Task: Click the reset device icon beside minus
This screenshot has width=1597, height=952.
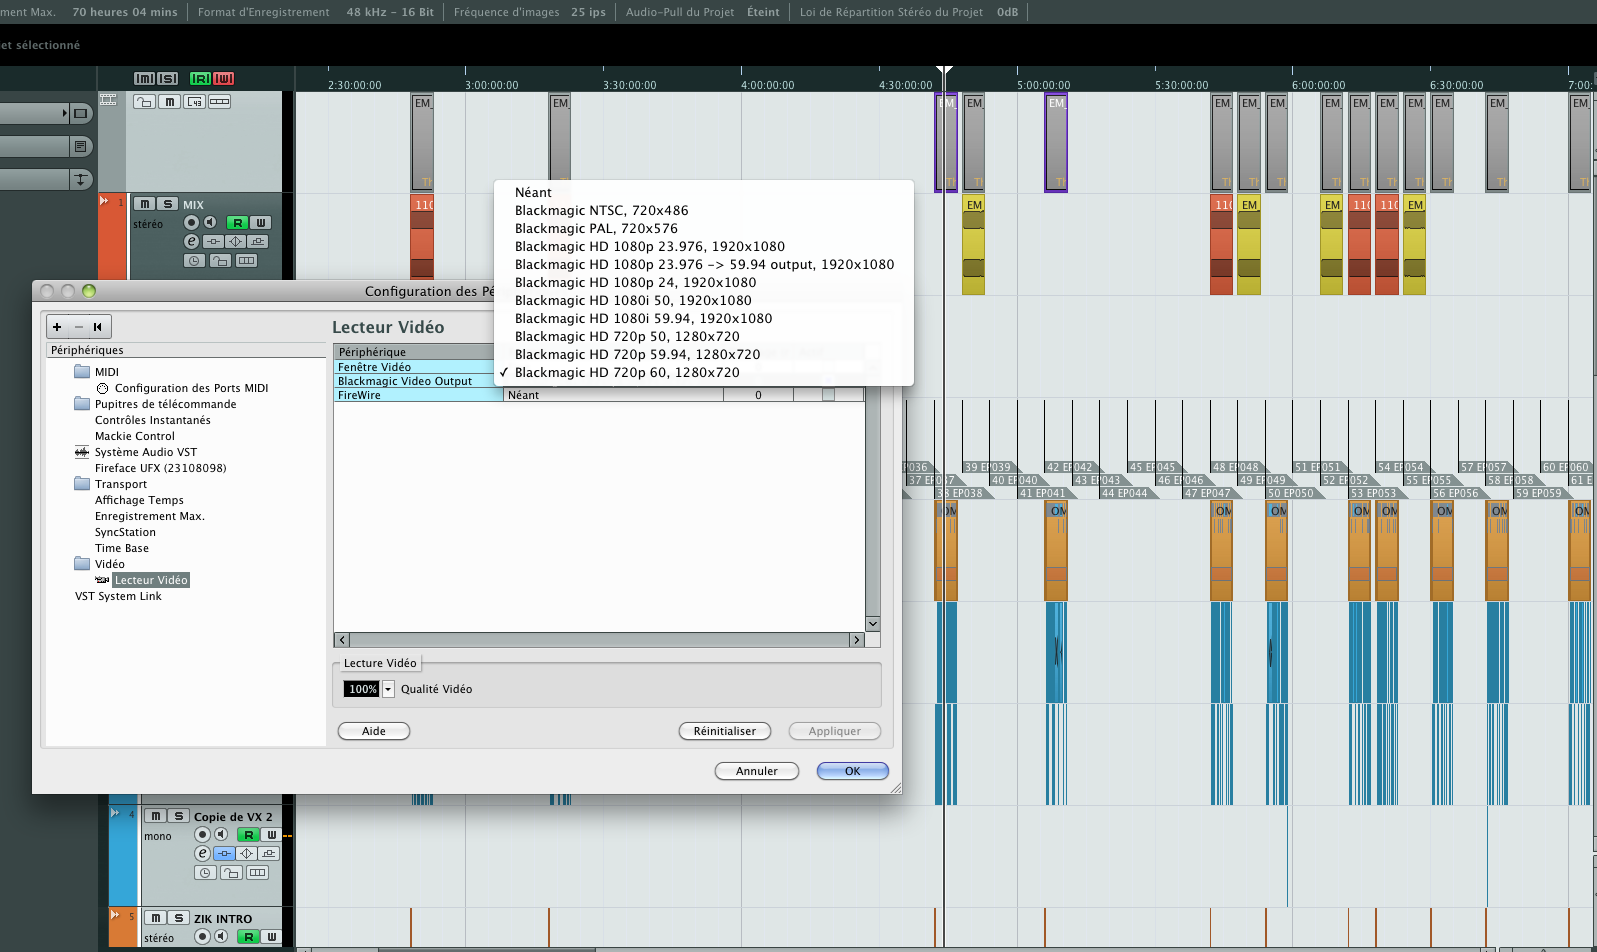Action: [97, 326]
